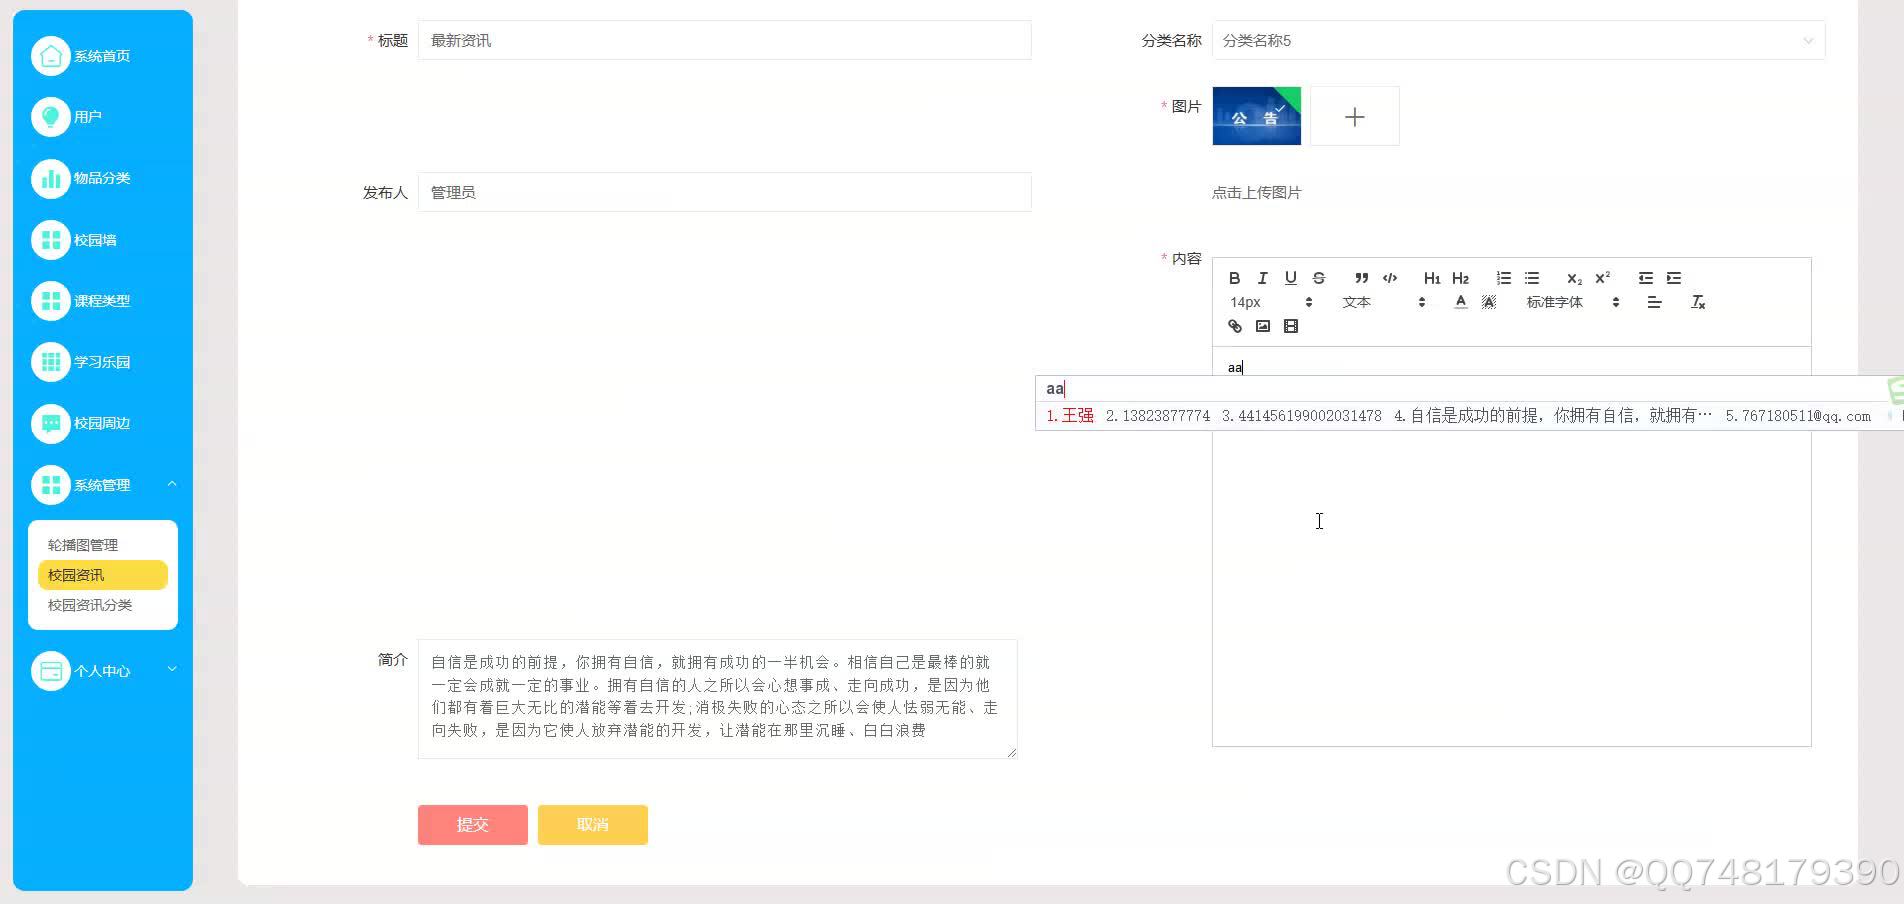Image resolution: width=1904 pixels, height=904 pixels.
Task: Switch to 轮播图管理 in sidebar
Action: coord(83,544)
